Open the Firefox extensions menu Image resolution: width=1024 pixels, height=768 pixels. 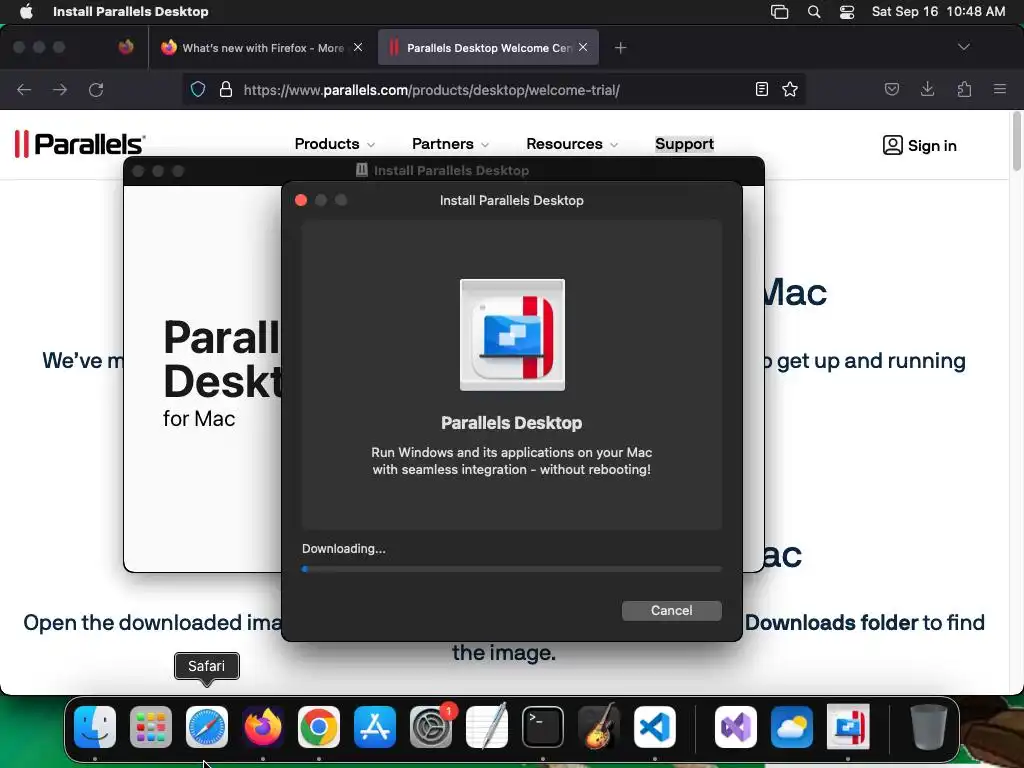(x=964, y=89)
